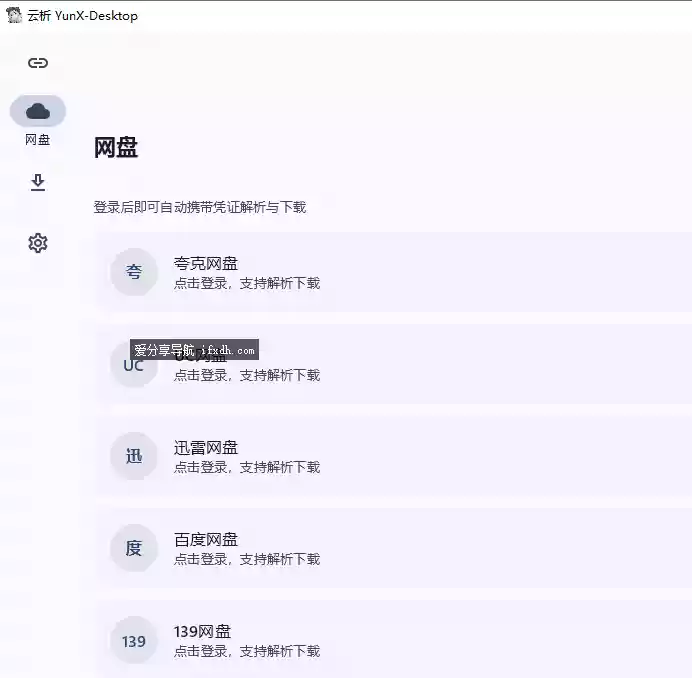Image resolution: width=692 pixels, height=678 pixels.
Task: Click the 夸 avatar for Quark drive
Action: [134, 272]
